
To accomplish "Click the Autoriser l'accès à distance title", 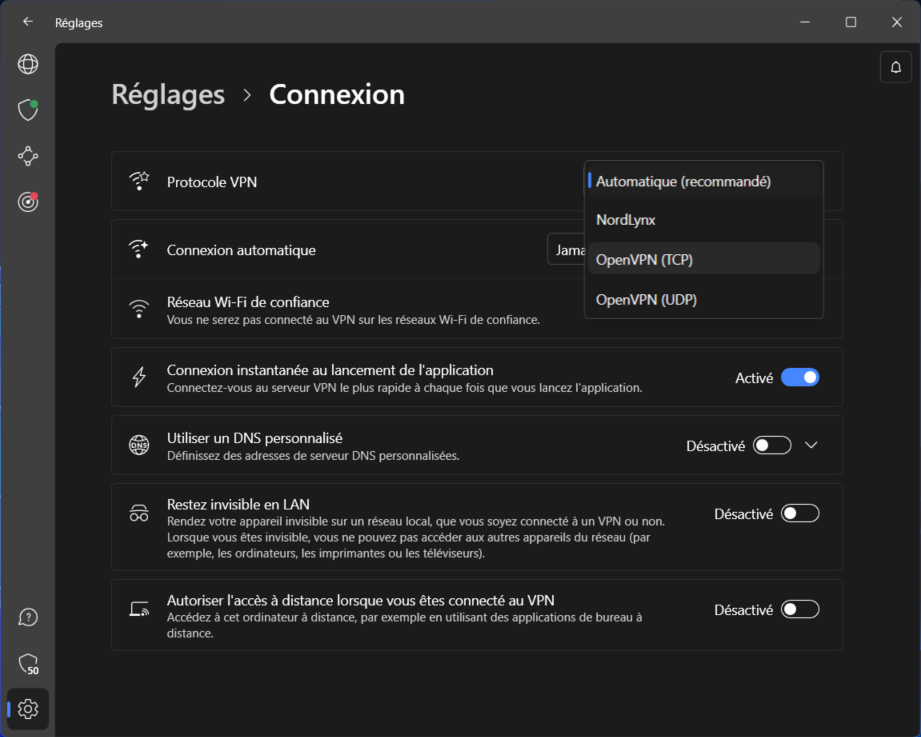I will click(x=361, y=600).
